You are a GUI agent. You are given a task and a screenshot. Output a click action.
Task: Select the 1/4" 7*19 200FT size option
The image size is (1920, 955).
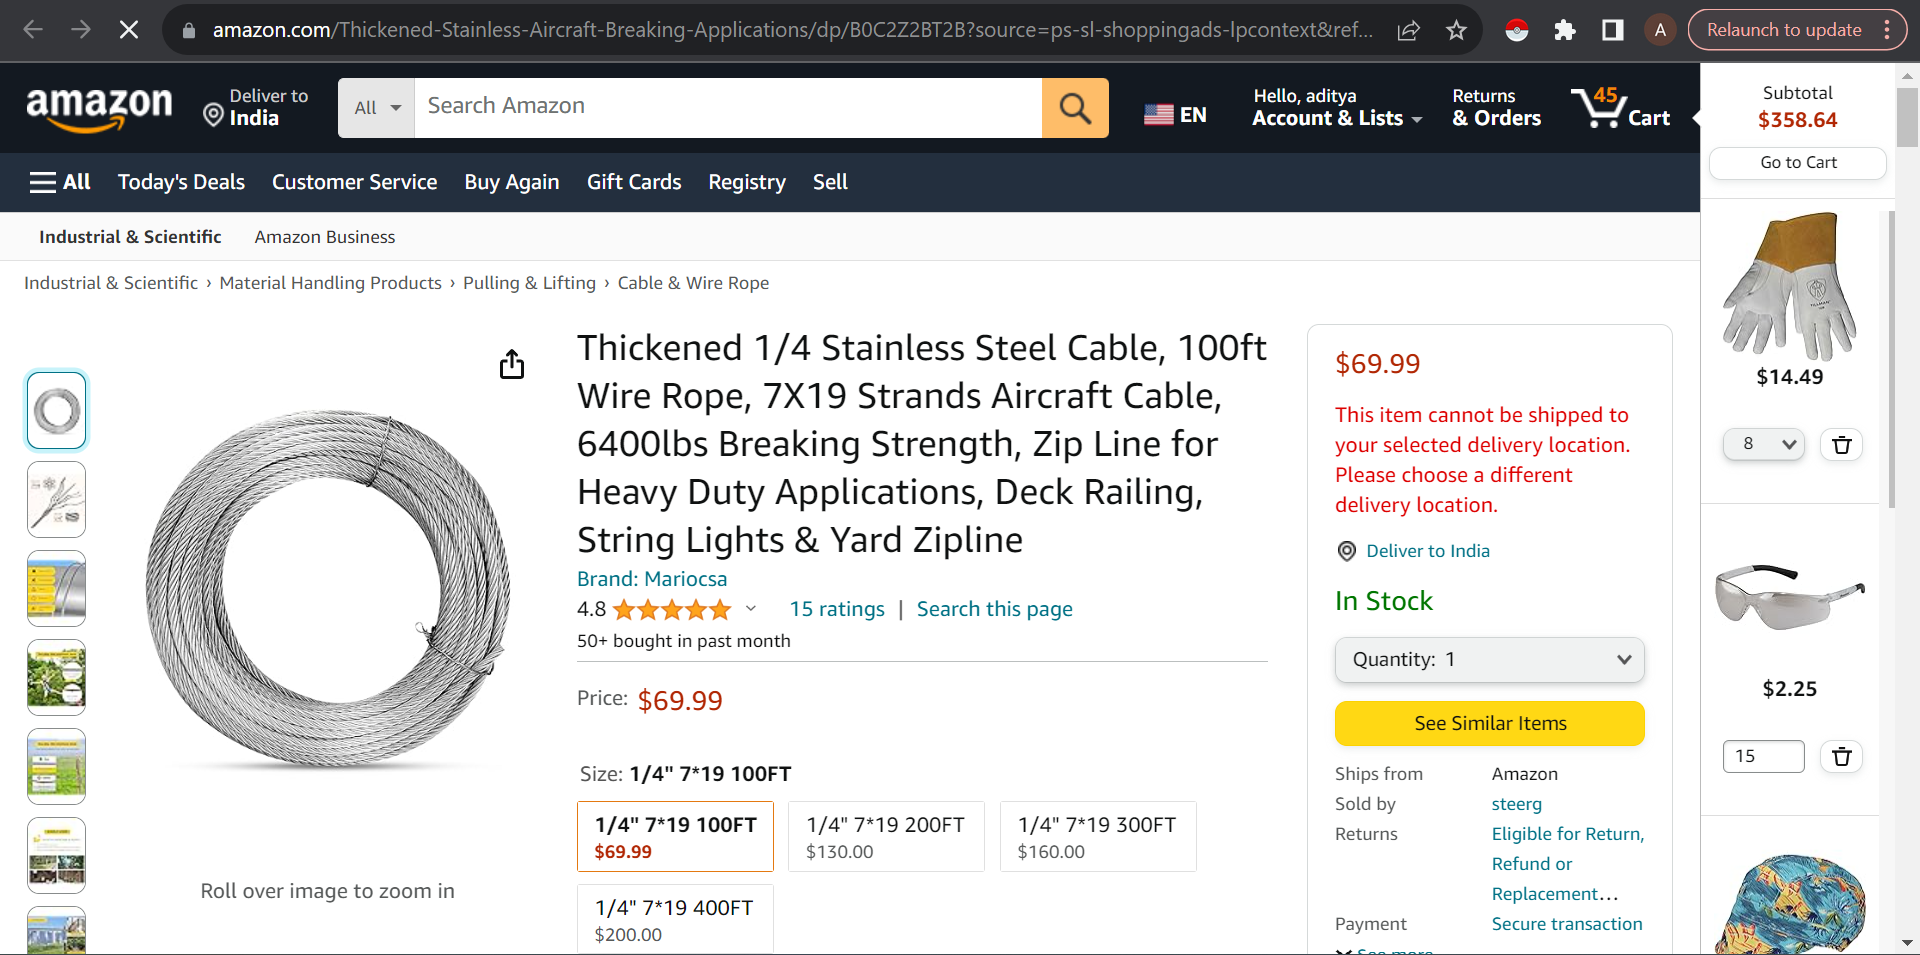point(886,837)
